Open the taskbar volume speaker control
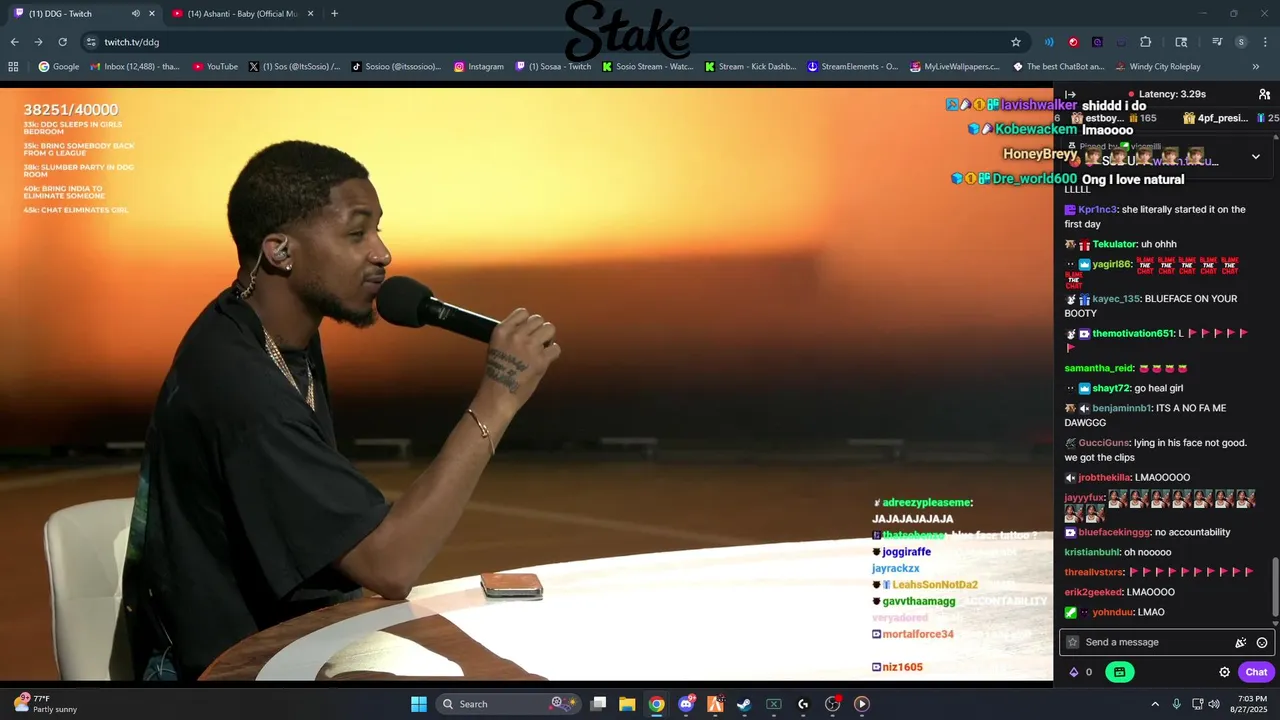Viewport: 1280px width, 720px height. 1214,704
